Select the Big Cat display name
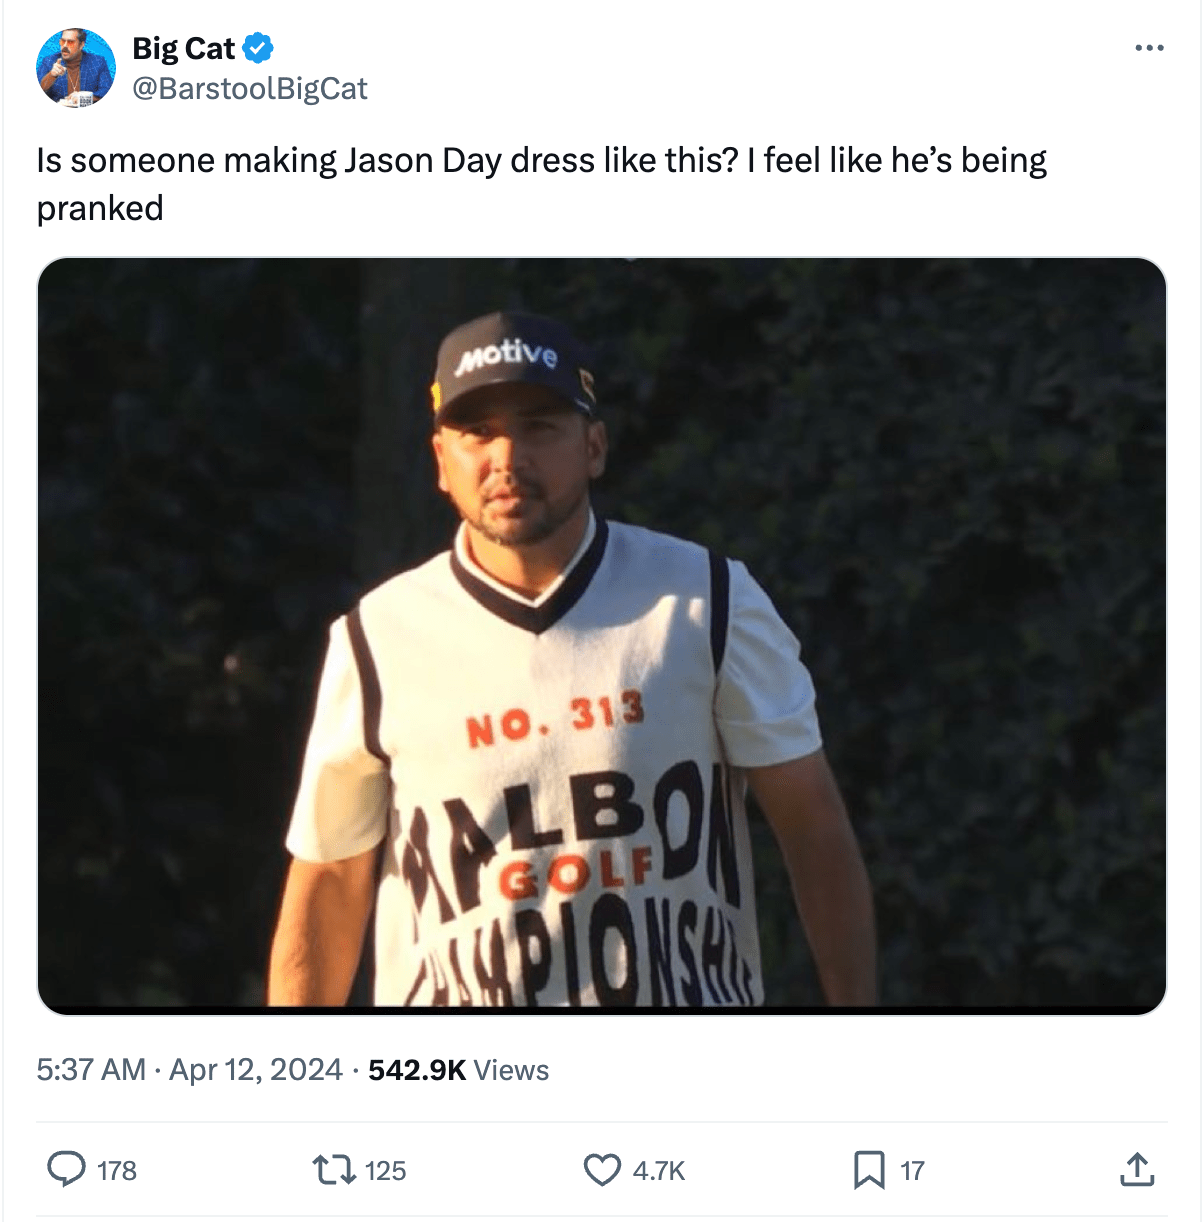 click(183, 47)
